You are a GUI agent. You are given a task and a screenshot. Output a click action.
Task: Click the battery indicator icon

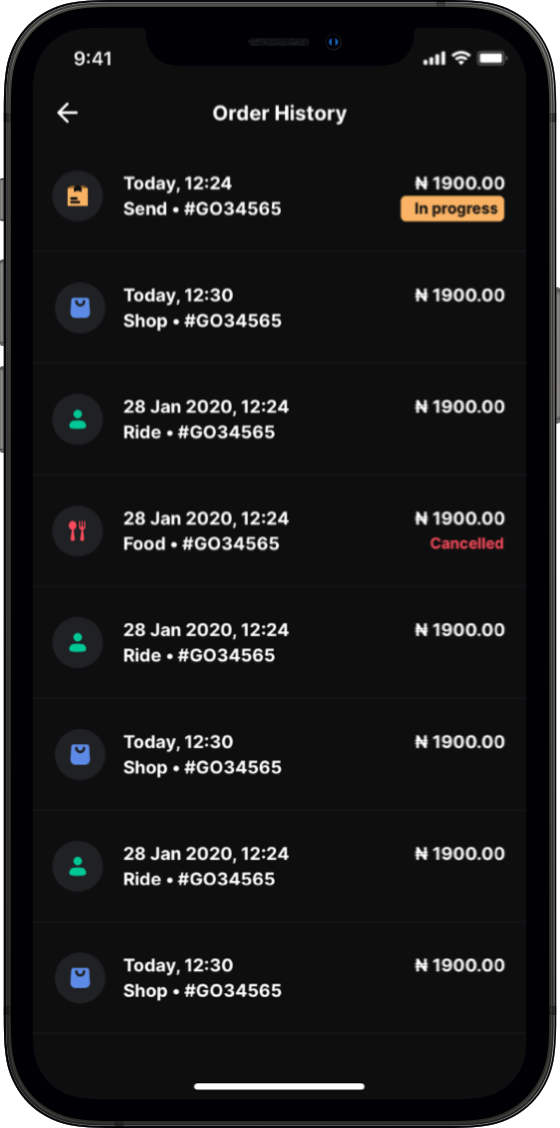point(491,58)
